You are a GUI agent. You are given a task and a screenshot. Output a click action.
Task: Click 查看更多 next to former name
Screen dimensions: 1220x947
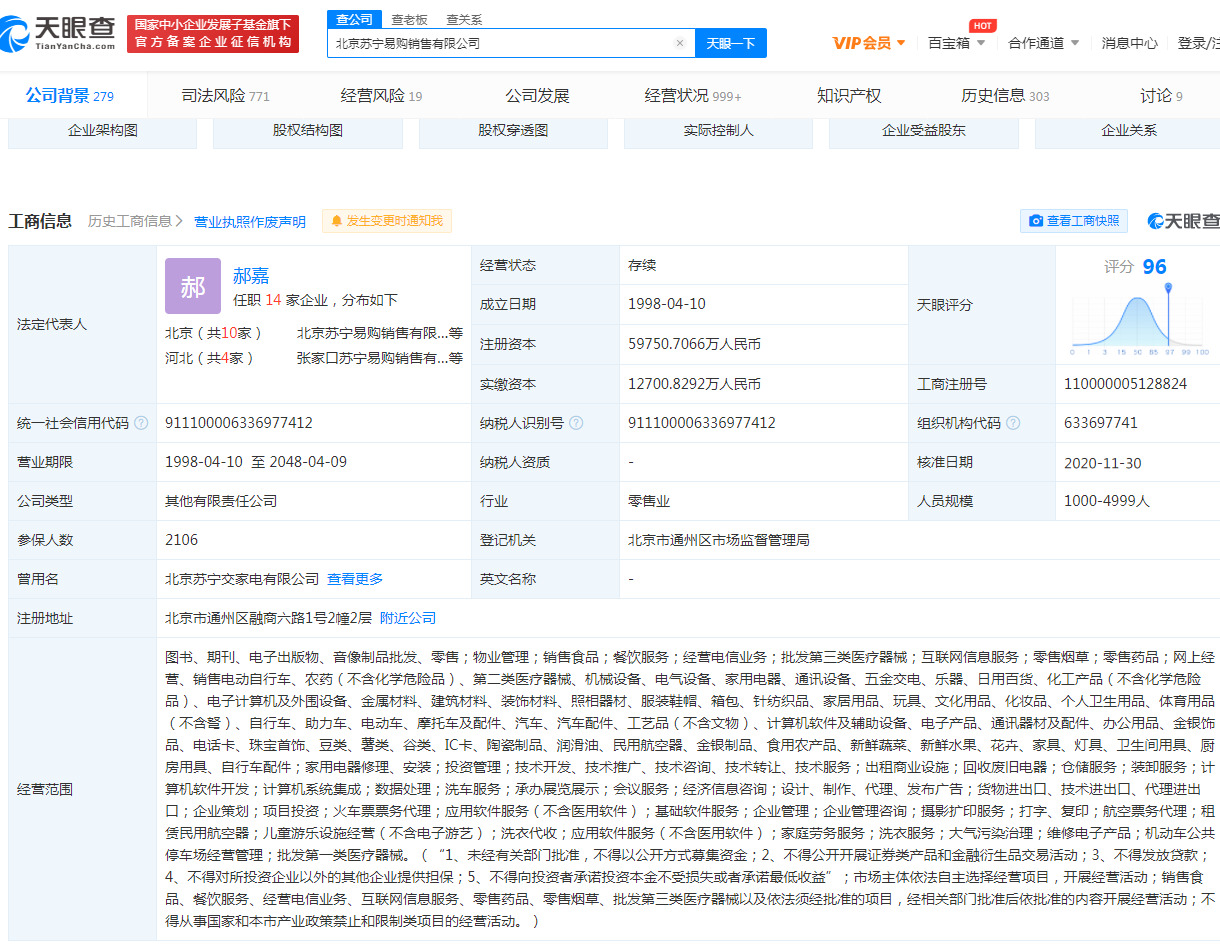click(x=355, y=579)
